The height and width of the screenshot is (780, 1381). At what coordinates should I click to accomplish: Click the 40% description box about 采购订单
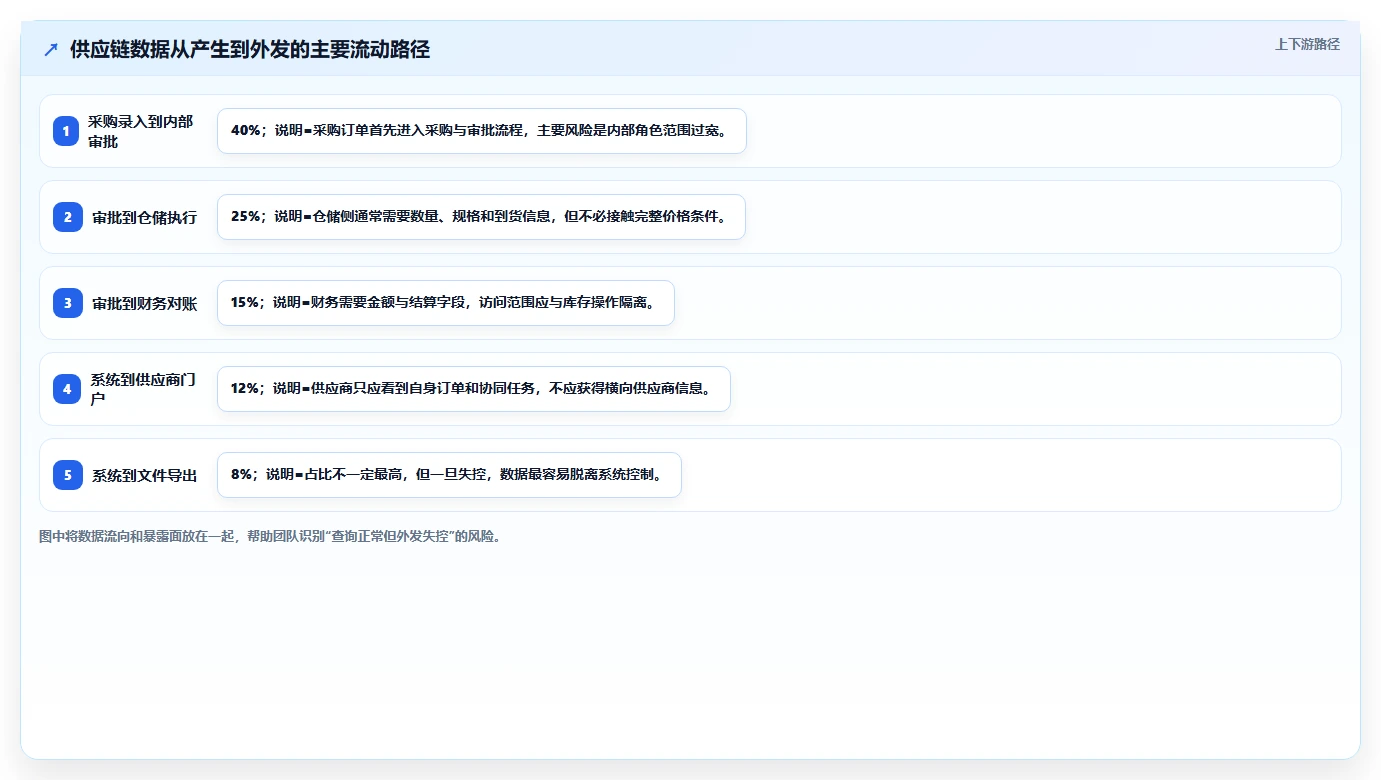[482, 131]
